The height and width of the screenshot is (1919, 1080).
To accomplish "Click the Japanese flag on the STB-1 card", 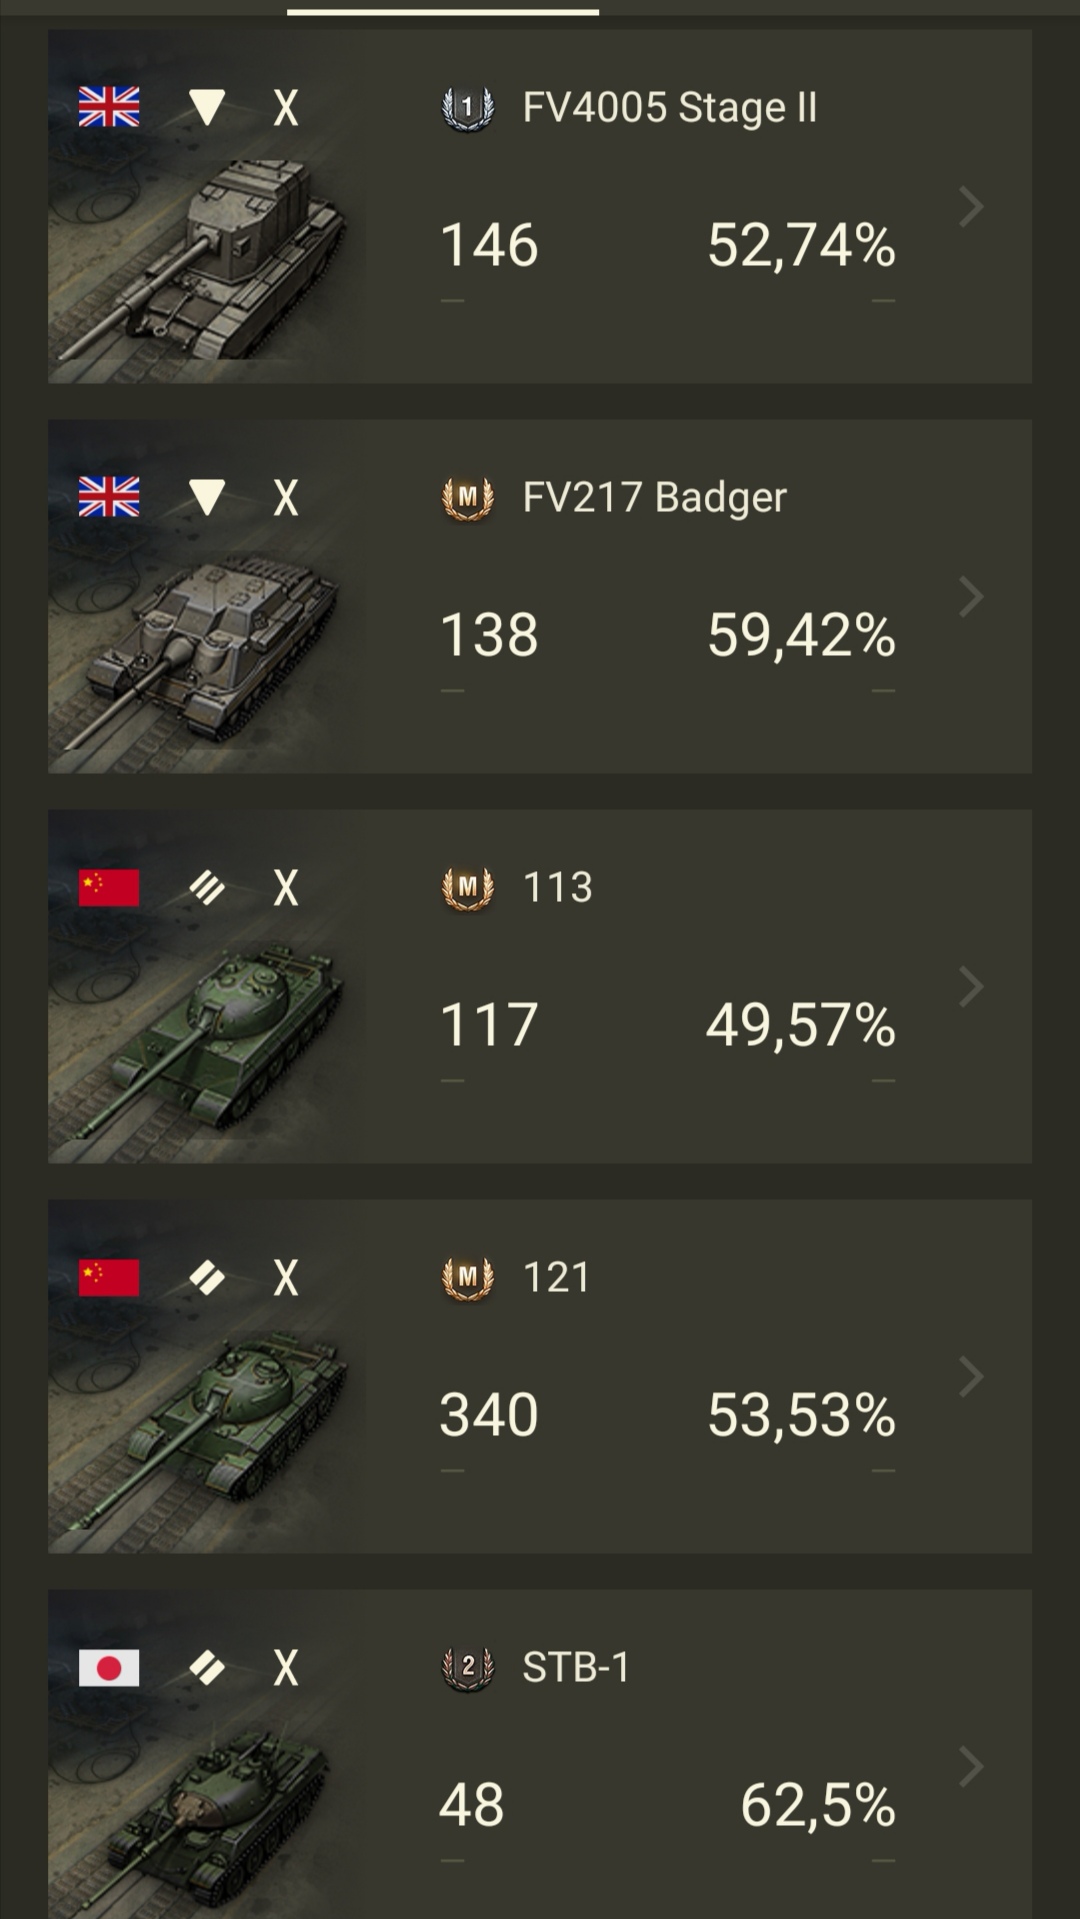I will [x=109, y=1667].
